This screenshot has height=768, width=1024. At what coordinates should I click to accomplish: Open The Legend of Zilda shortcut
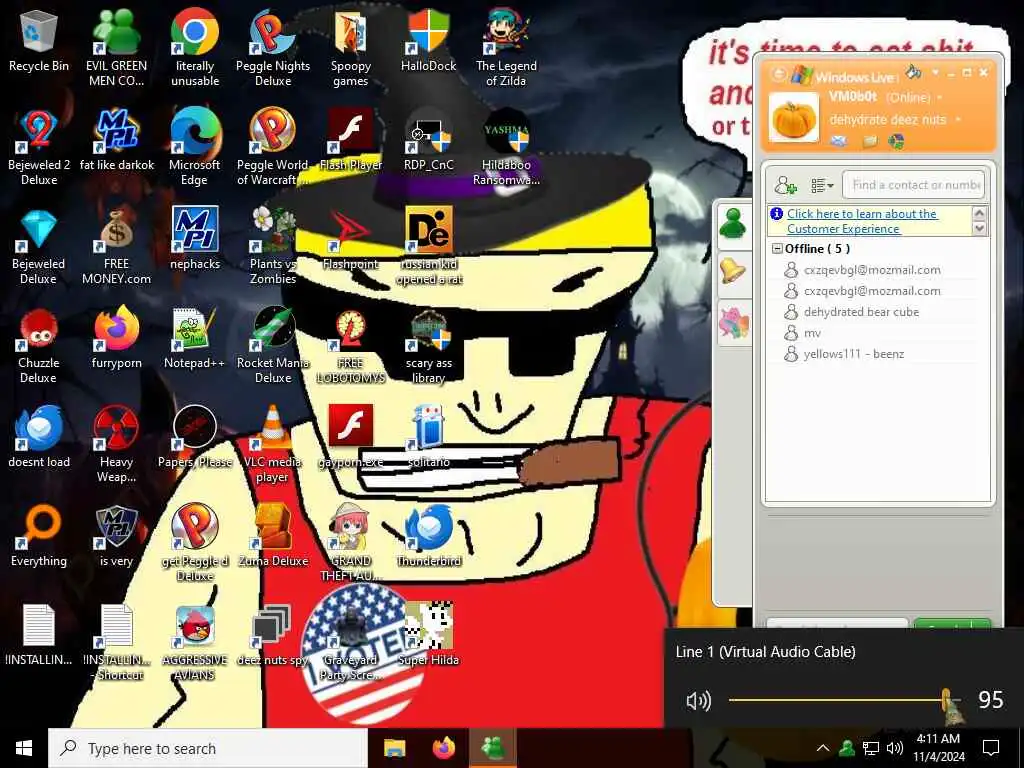point(506,47)
